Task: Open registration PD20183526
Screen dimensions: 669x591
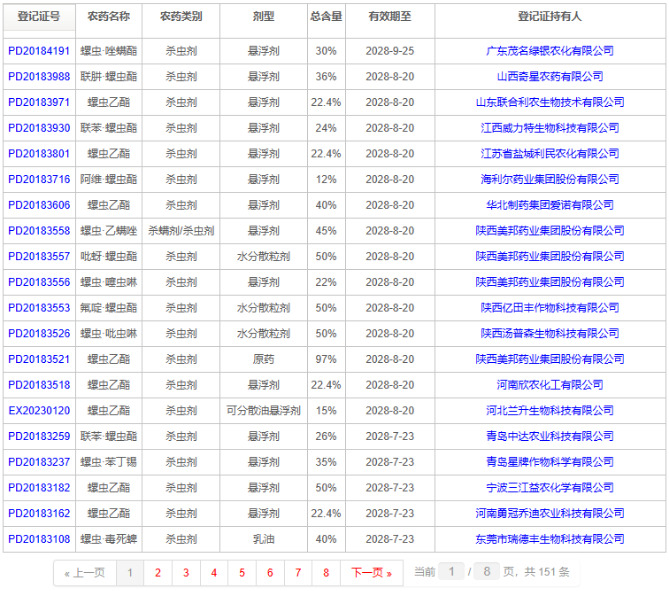Action: (x=39, y=333)
